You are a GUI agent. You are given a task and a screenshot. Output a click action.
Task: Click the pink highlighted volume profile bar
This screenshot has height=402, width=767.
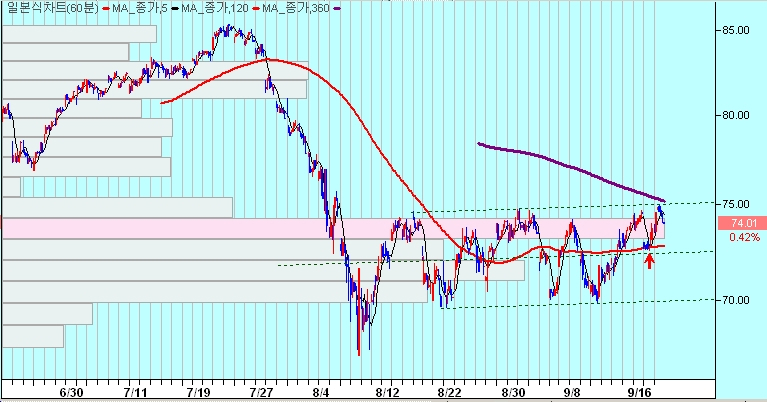333,228
